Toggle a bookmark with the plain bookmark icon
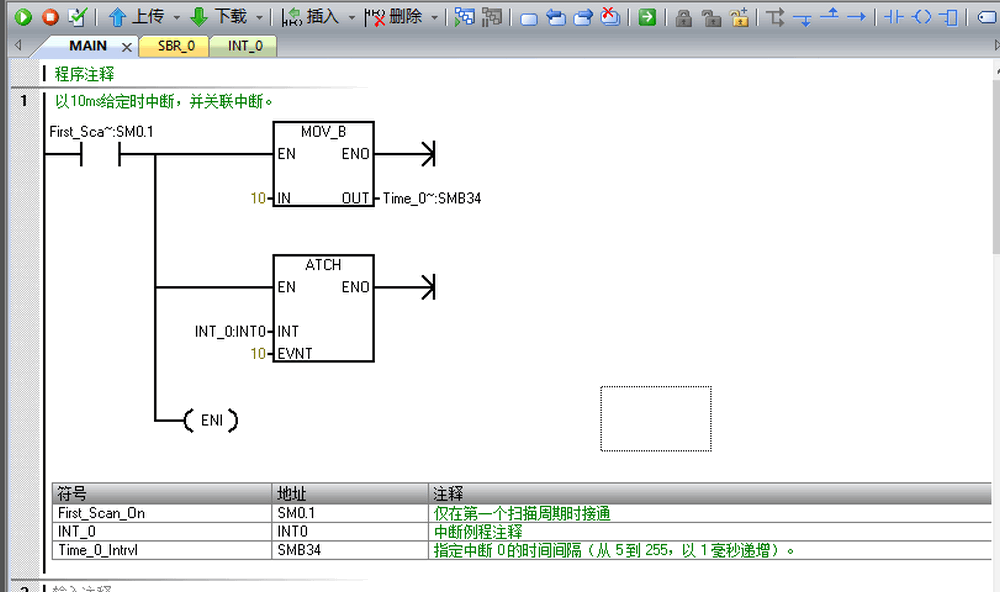Image resolution: width=1000 pixels, height=592 pixels. [x=529, y=18]
